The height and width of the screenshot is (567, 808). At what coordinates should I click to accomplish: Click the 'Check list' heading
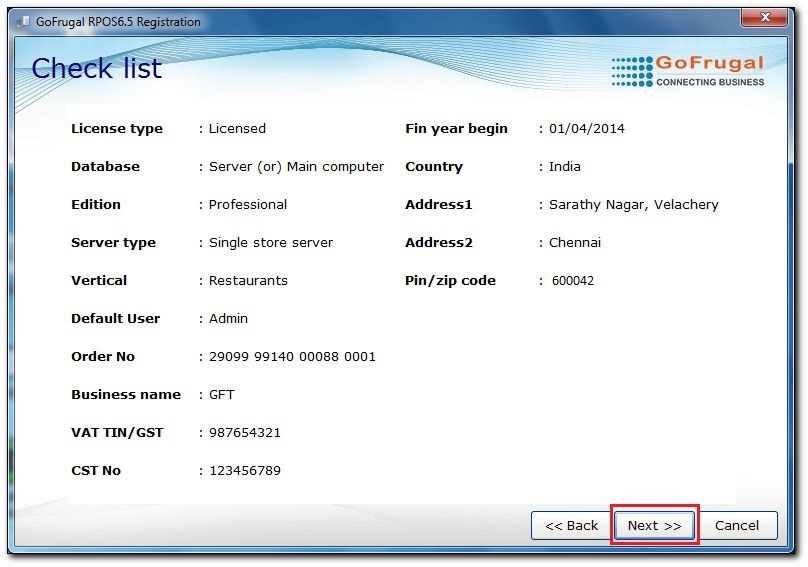pyautogui.click(x=96, y=68)
